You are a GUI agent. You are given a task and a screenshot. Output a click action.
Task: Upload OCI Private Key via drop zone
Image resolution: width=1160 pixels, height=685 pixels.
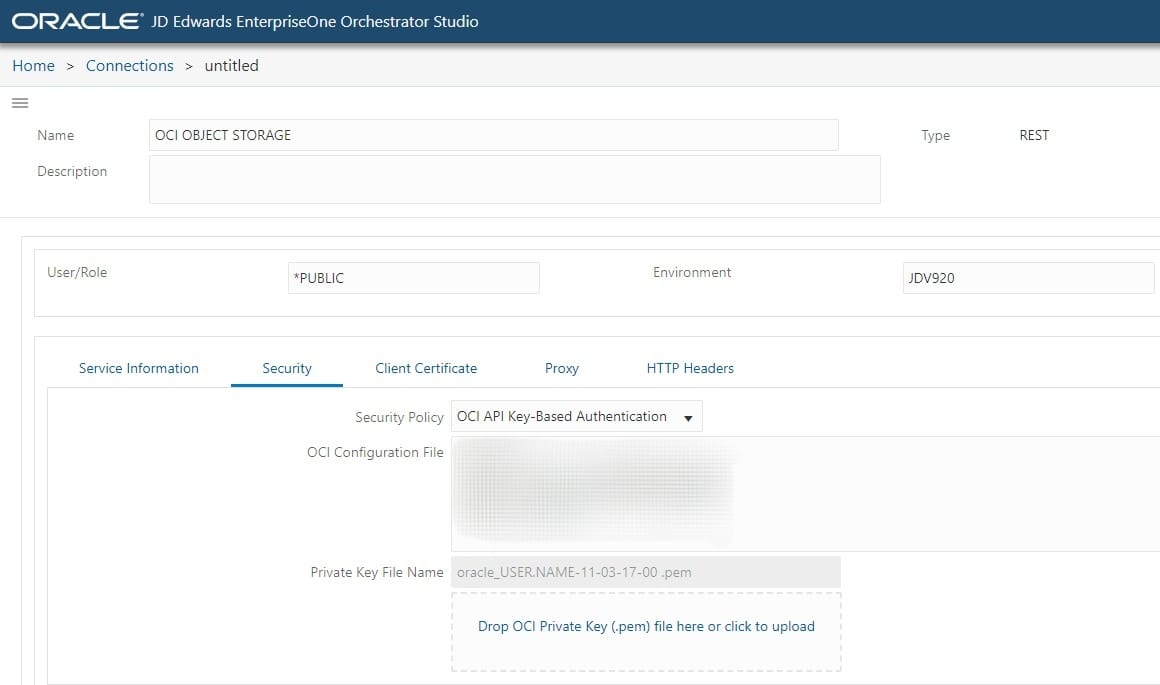(x=646, y=631)
